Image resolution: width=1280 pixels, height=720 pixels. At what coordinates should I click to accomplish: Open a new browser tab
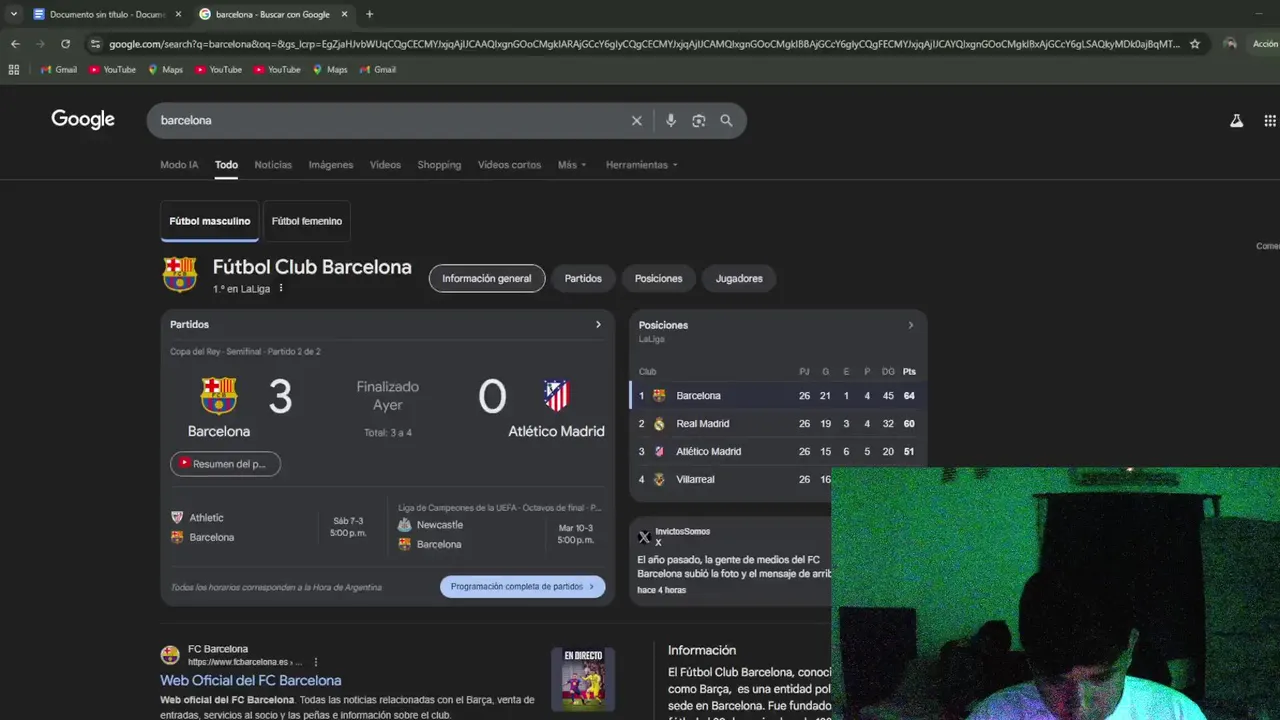coord(369,14)
